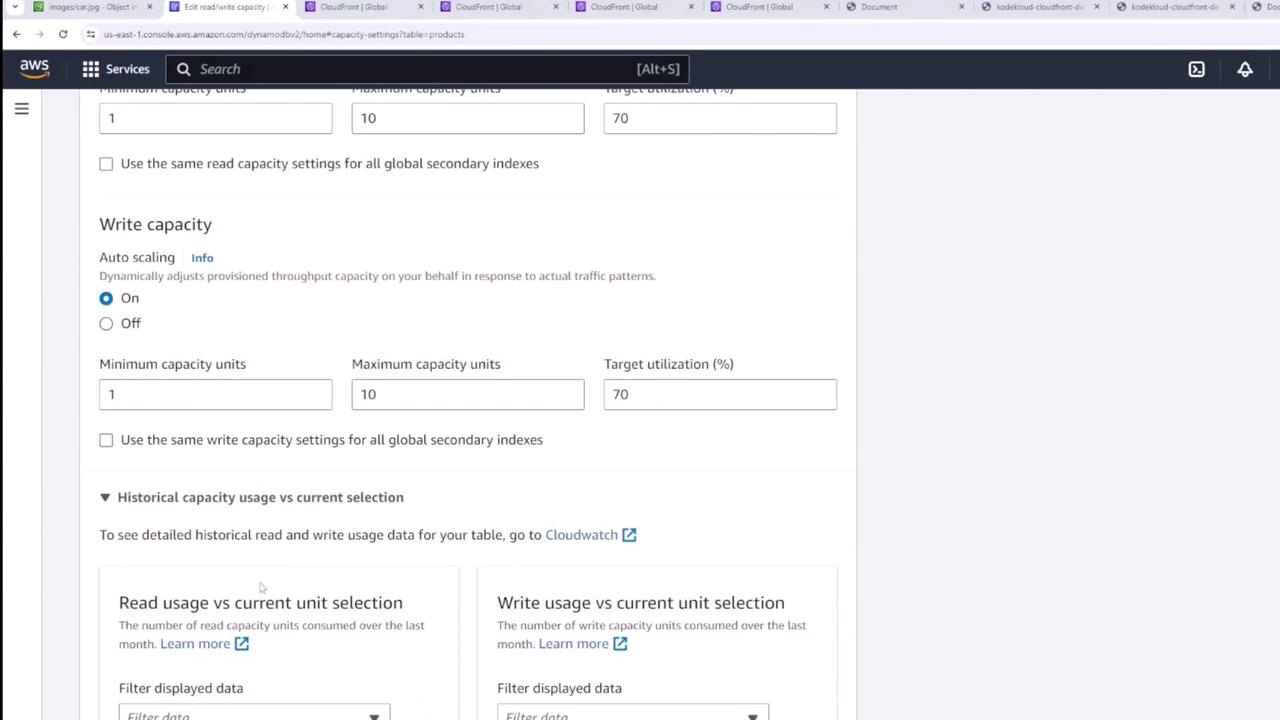Image resolution: width=1280 pixels, height=720 pixels.
Task: Click the browser back arrow
Action: tap(17, 34)
